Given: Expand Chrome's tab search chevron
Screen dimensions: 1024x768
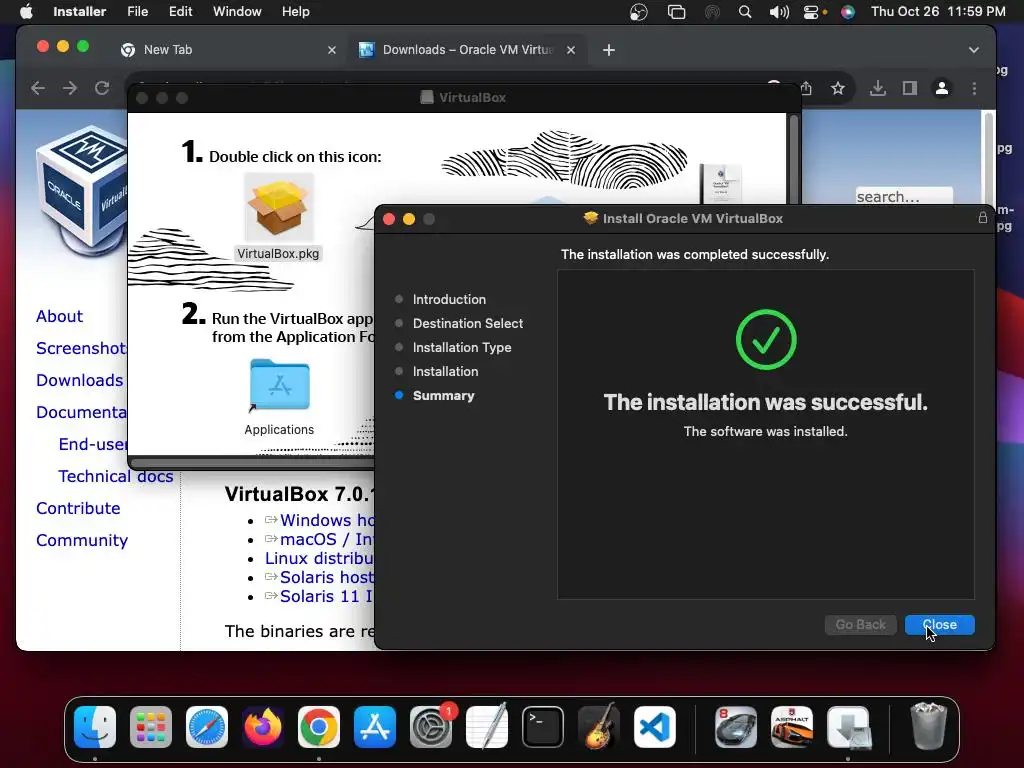Looking at the screenshot, I should (974, 50).
